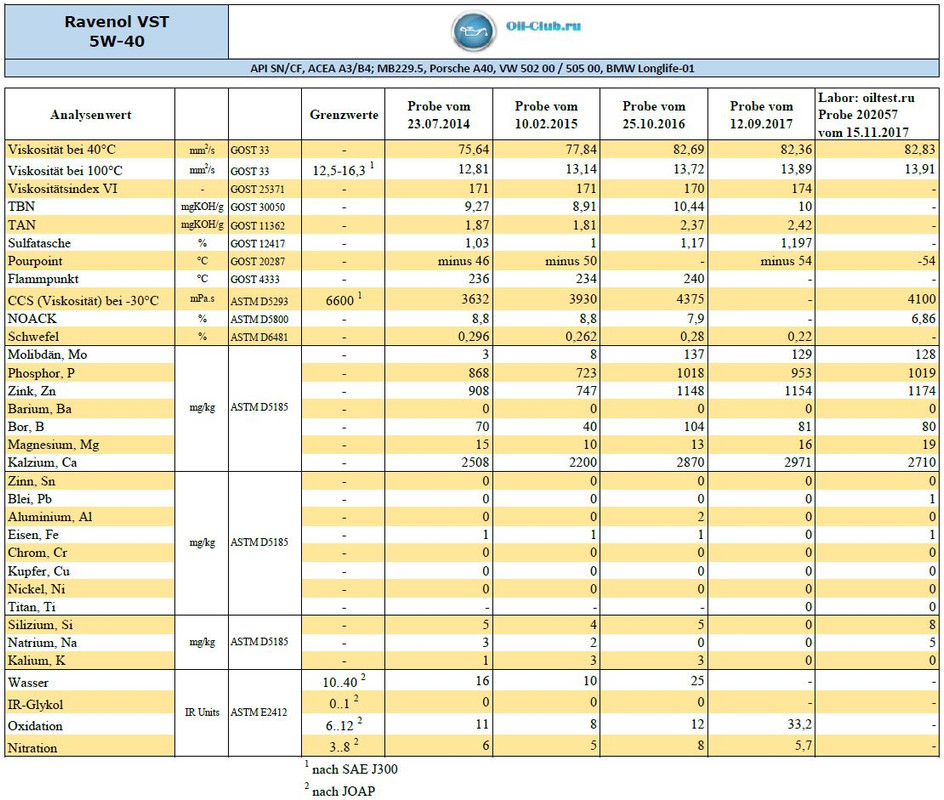944x800 pixels.
Task: Click the 10,44 TBN value
Action: coord(689,206)
